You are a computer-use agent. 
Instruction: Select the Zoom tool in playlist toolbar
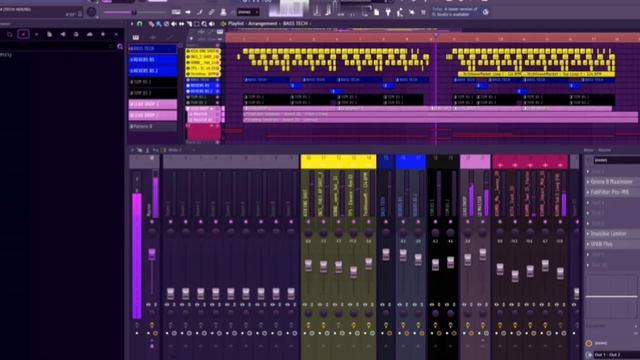[x=204, y=24]
